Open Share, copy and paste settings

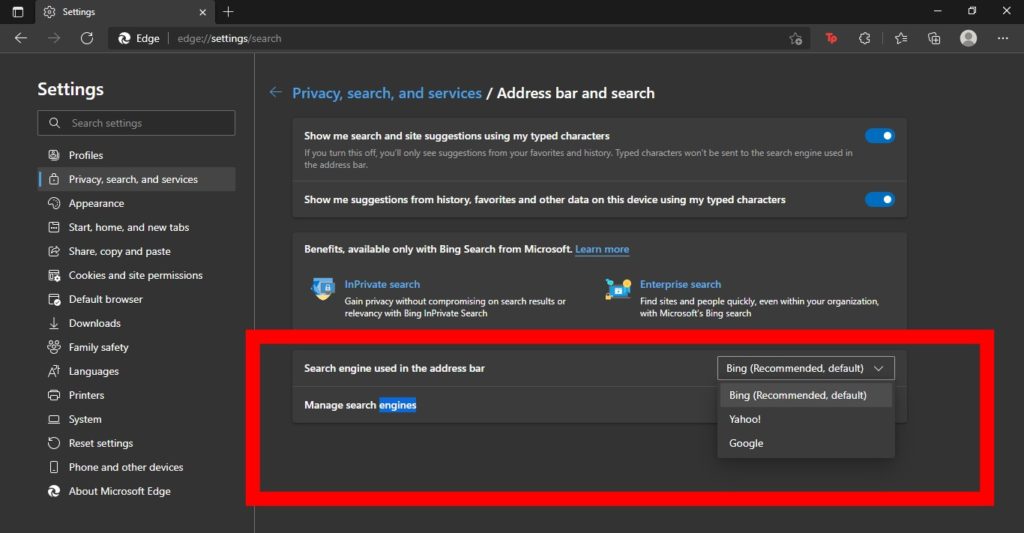136,251
